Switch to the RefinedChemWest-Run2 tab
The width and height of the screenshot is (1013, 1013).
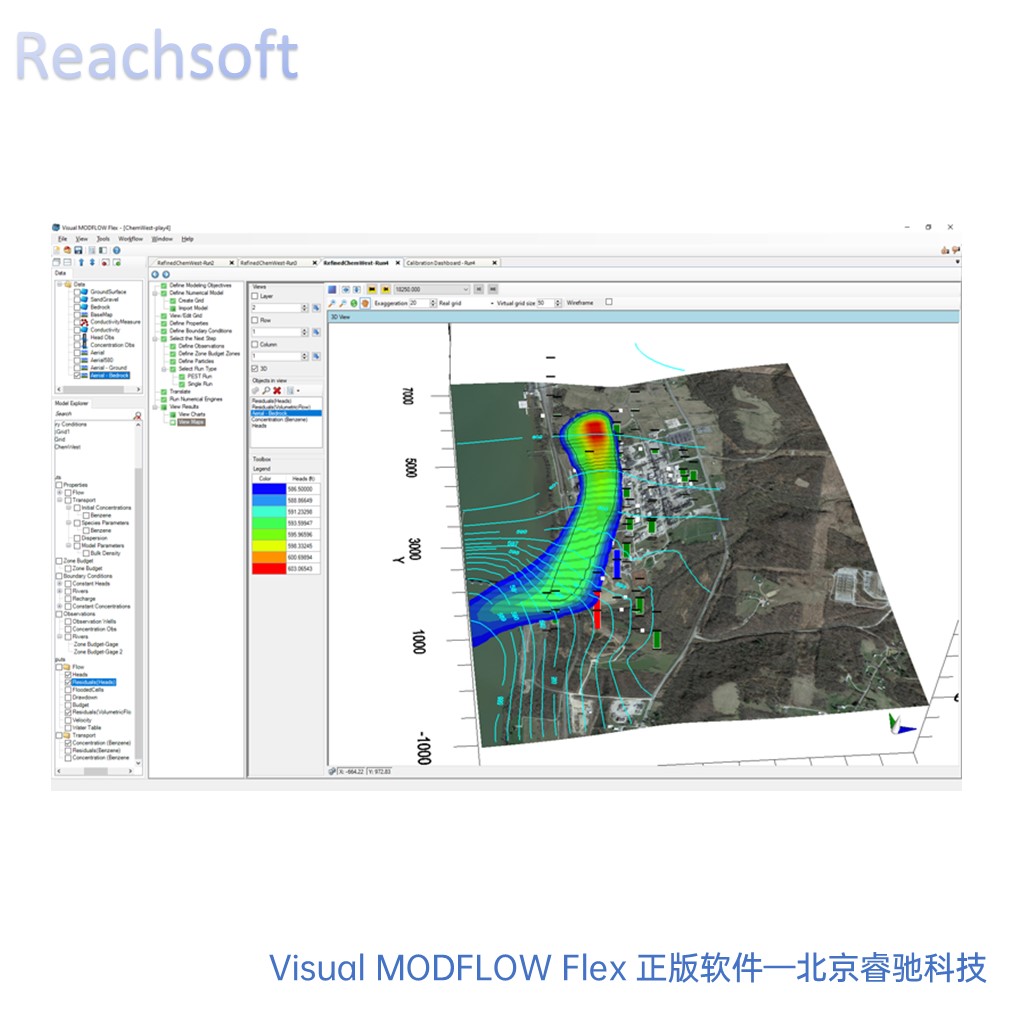pos(185,263)
